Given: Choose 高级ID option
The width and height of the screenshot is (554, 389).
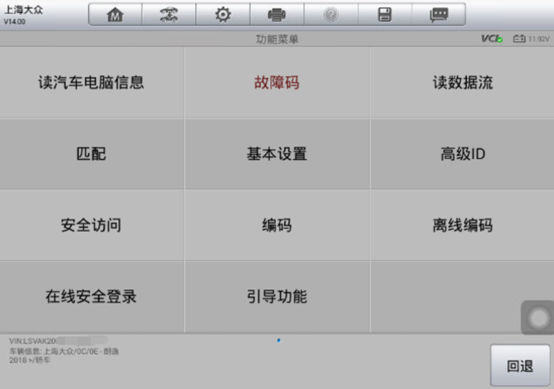Looking at the screenshot, I should [462, 154].
